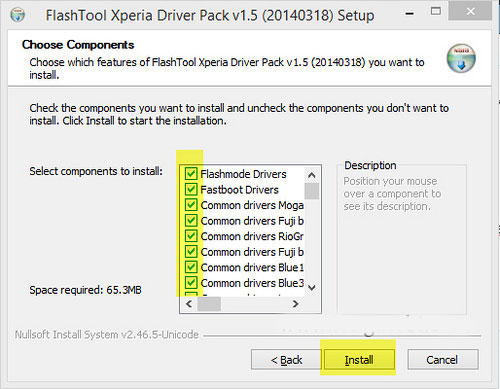Click the Space required: 65.3MB text
This screenshot has width=500, height=389.
coord(85,290)
